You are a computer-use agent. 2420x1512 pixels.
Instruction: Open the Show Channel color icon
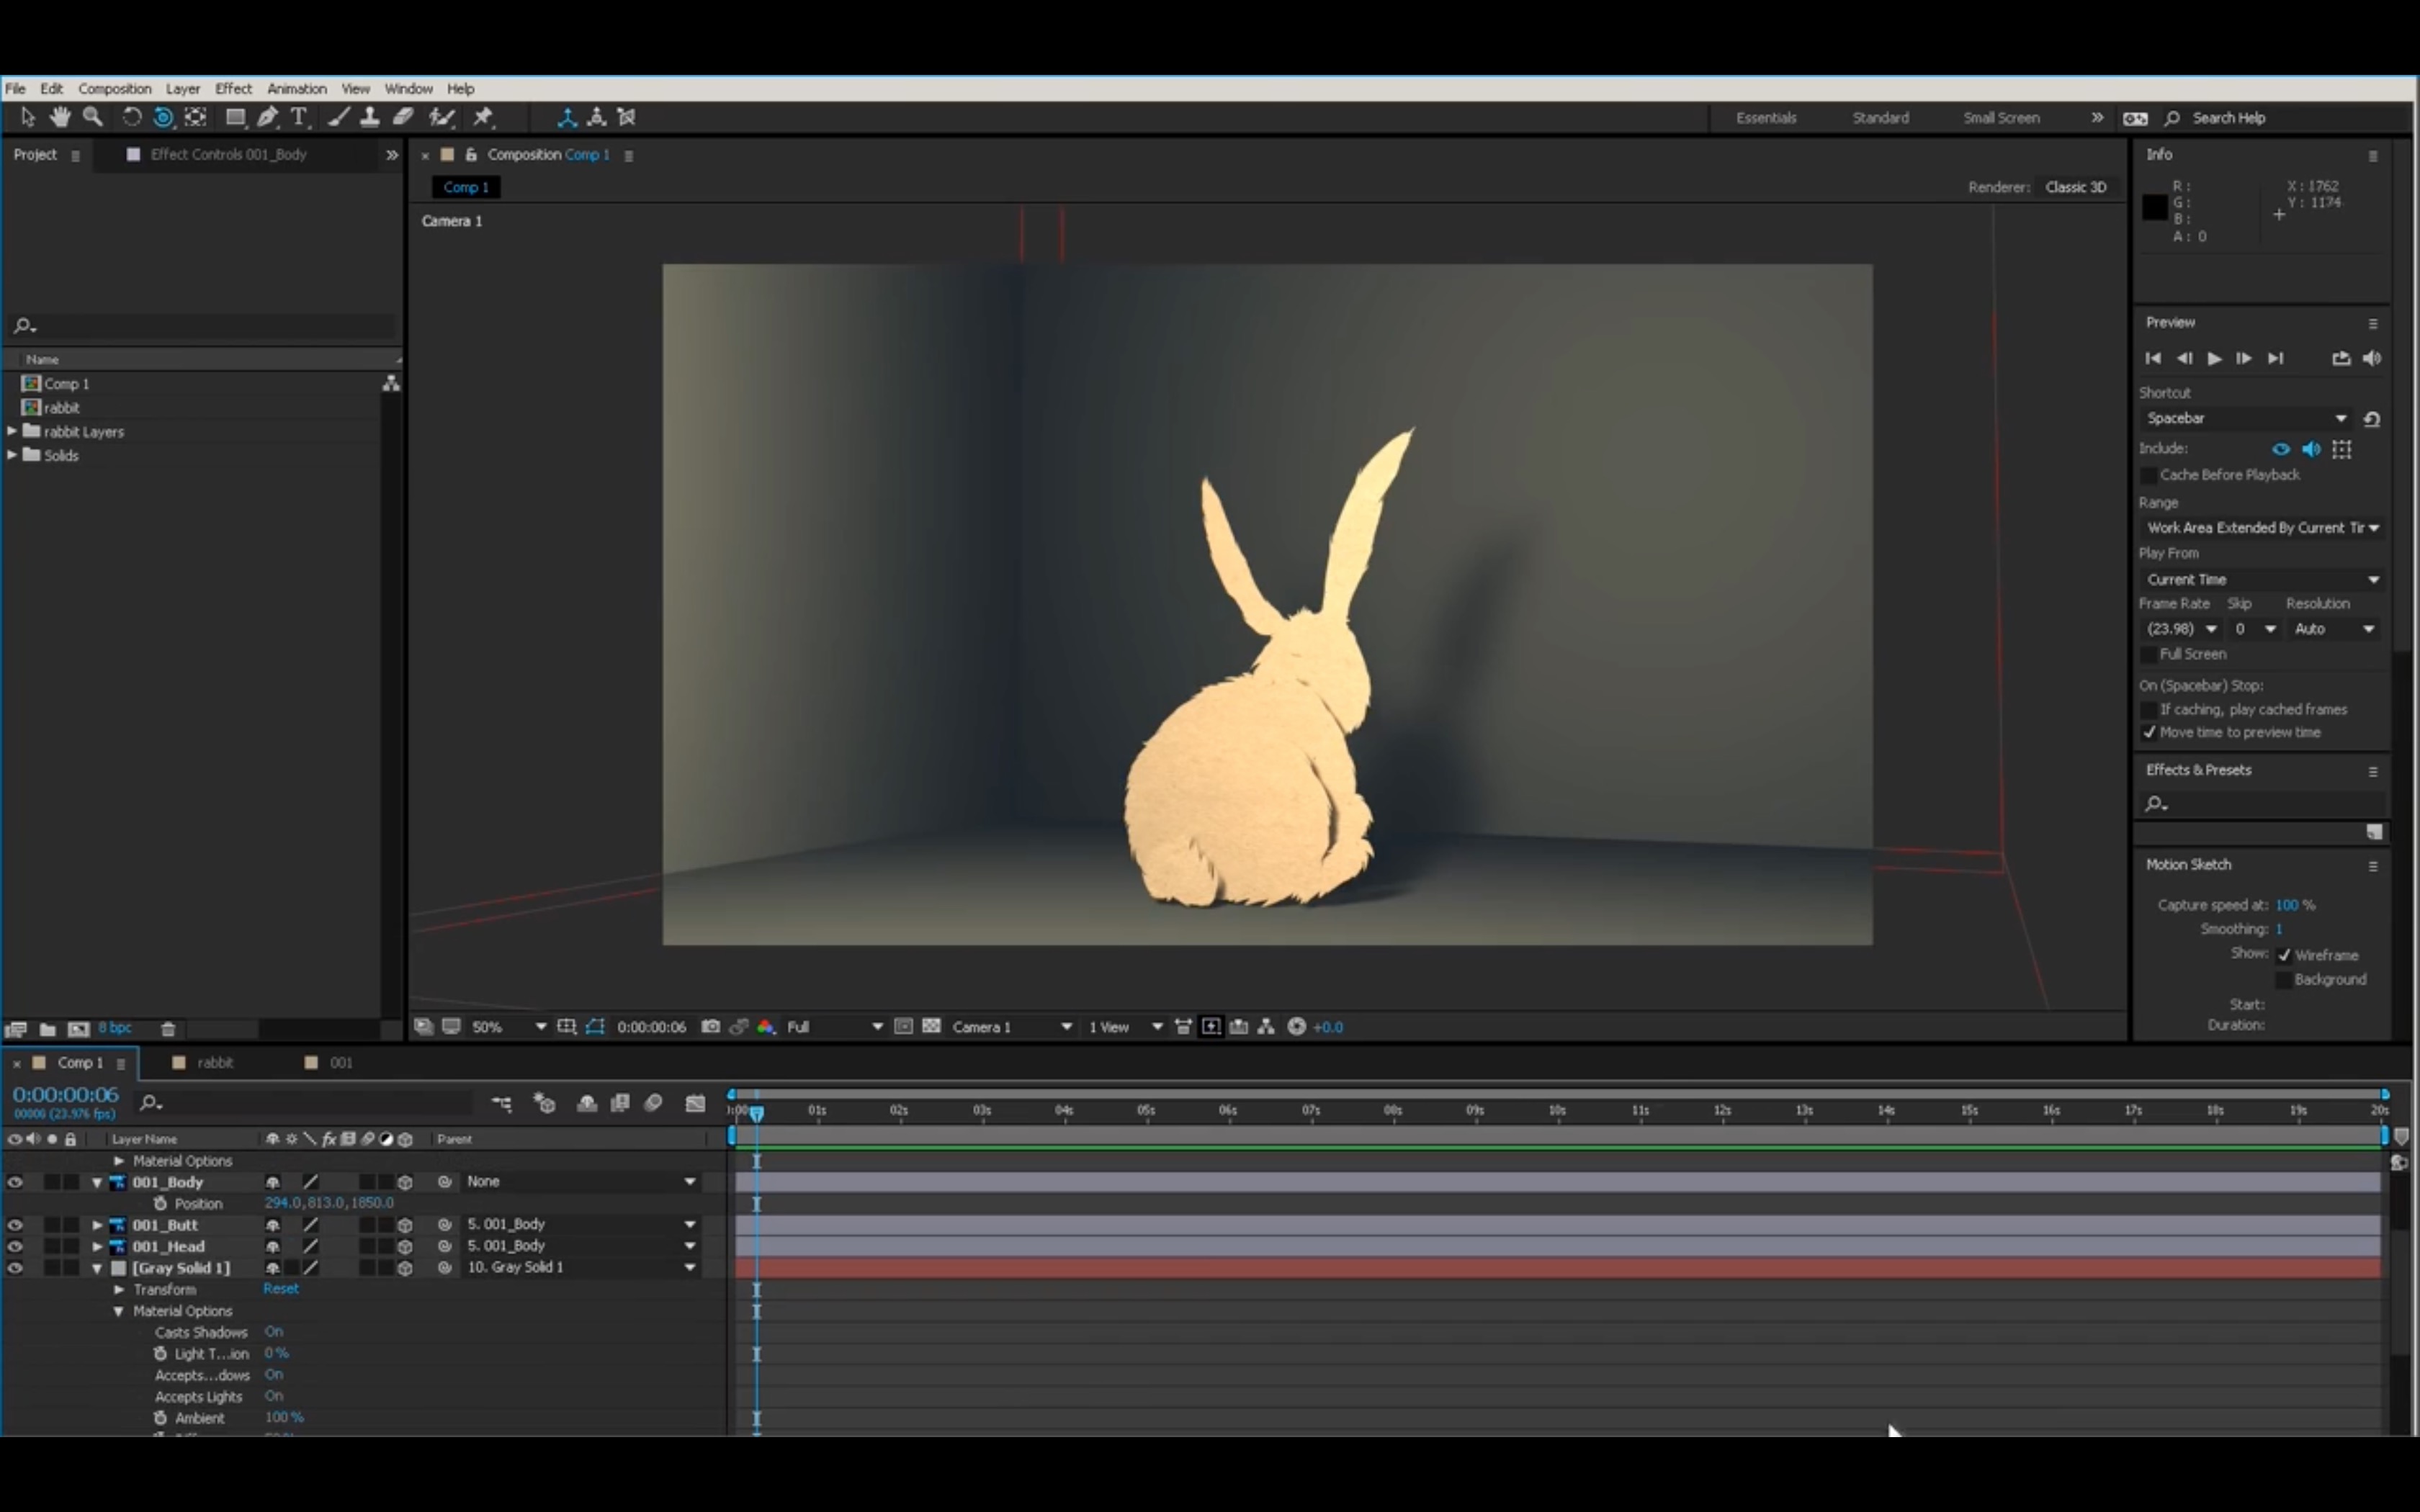pyautogui.click(x=766, y=1026)
